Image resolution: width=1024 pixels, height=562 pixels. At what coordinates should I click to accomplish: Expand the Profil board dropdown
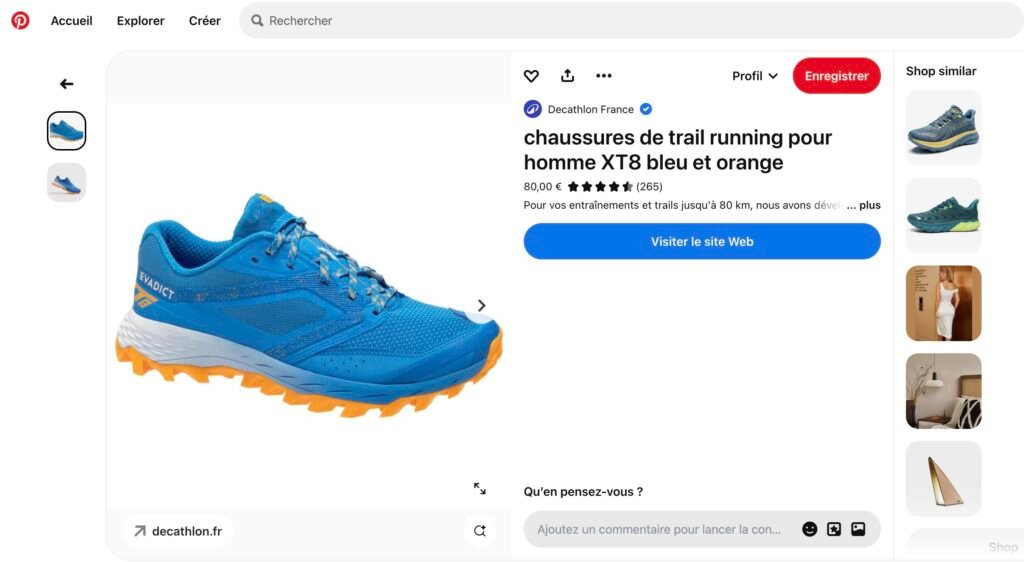(754, 76)
